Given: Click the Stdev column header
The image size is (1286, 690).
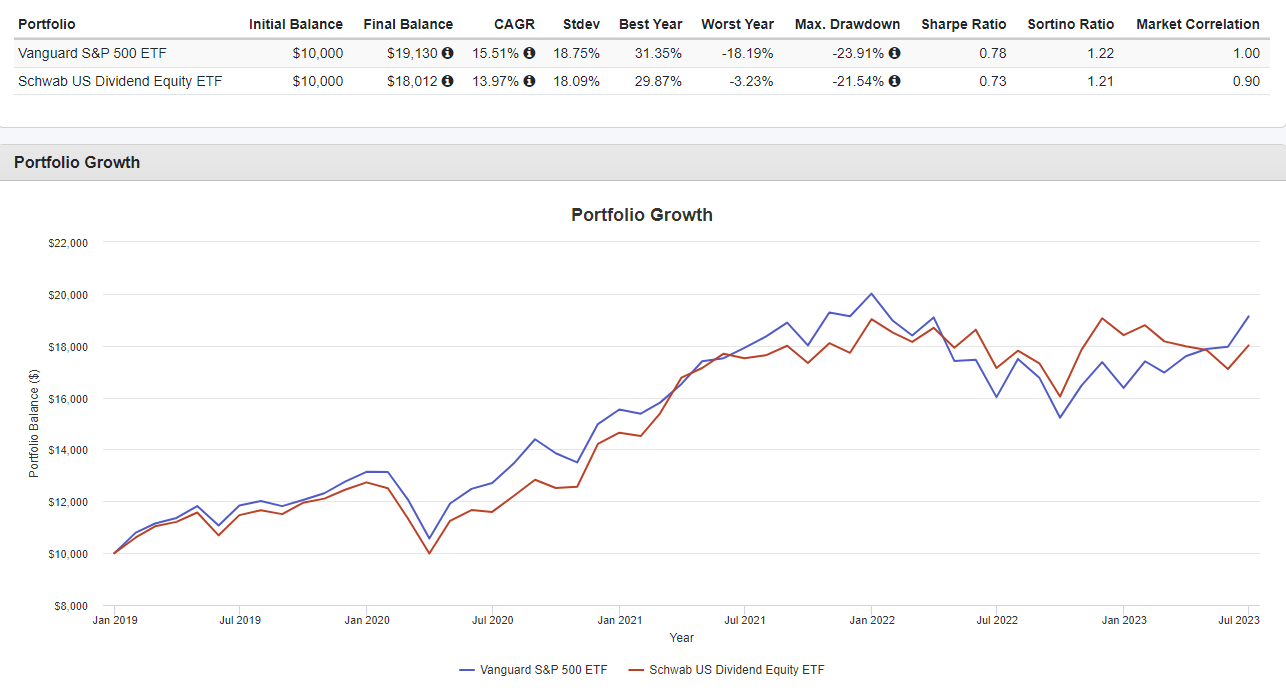Looking at the screenshot, I should (581, 24).
